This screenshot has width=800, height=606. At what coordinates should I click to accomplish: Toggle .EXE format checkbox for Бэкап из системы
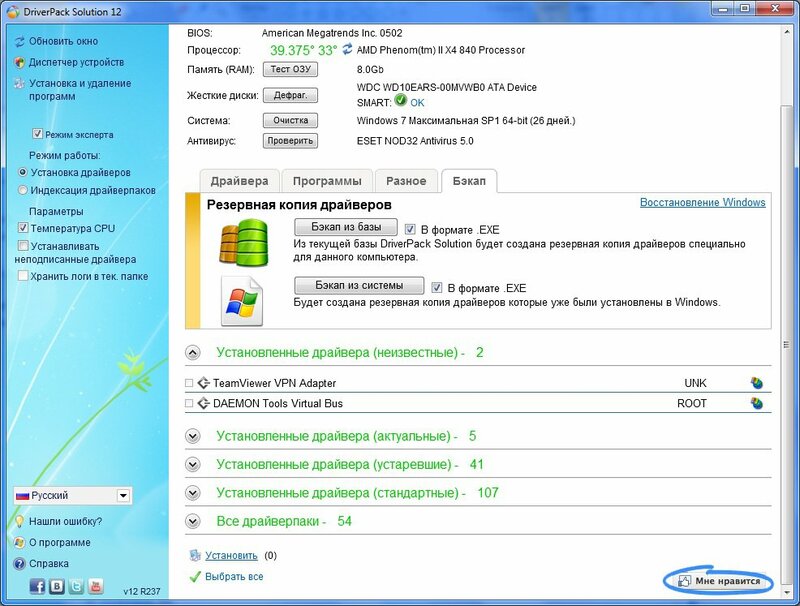click(437, 287)
